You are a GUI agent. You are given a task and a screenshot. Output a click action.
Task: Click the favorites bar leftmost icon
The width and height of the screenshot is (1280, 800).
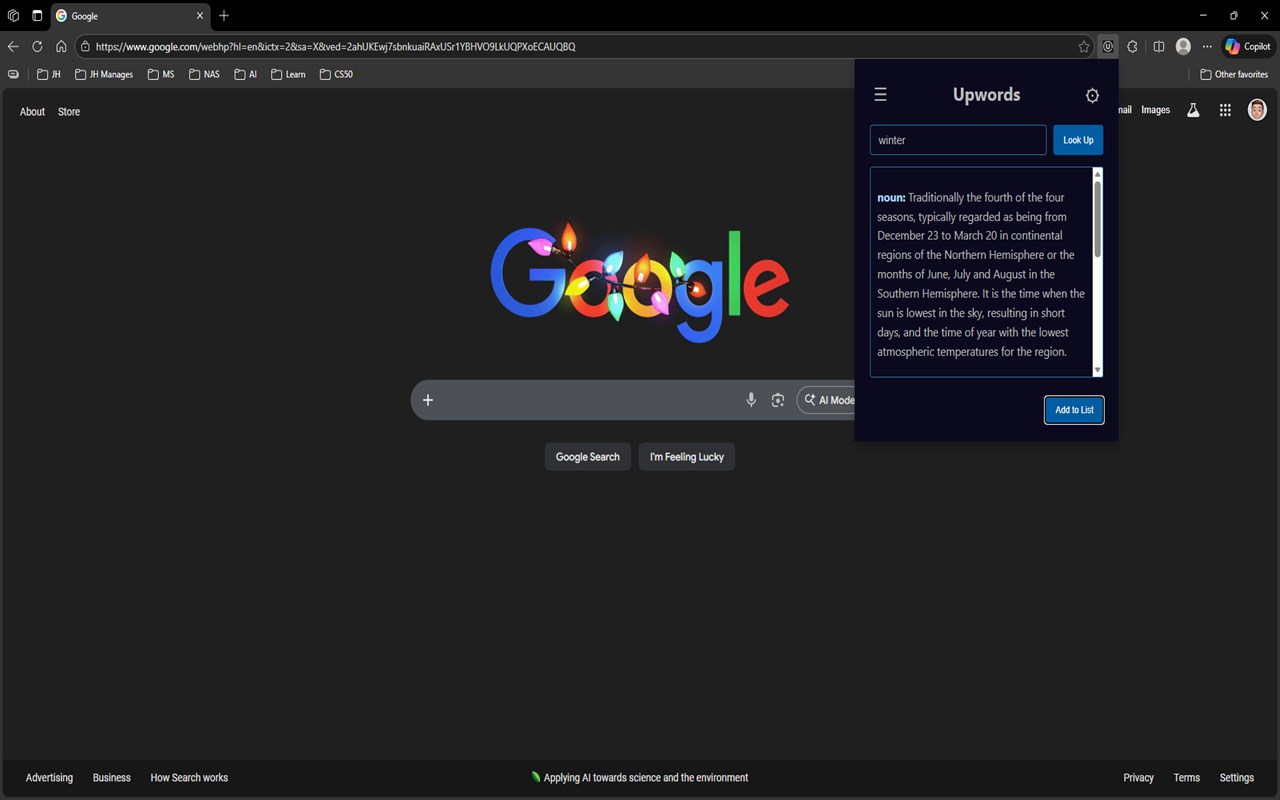click(13, 74)
